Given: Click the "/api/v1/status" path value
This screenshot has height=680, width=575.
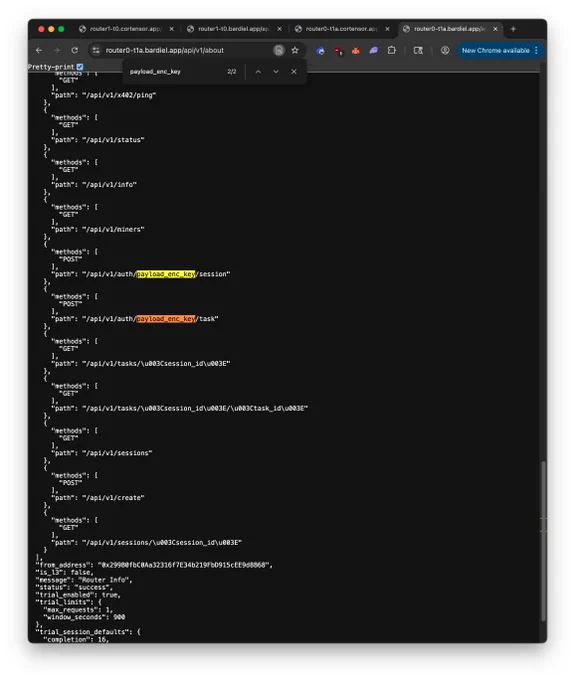Looking at the screenshot, I should [x=113, y=140].
